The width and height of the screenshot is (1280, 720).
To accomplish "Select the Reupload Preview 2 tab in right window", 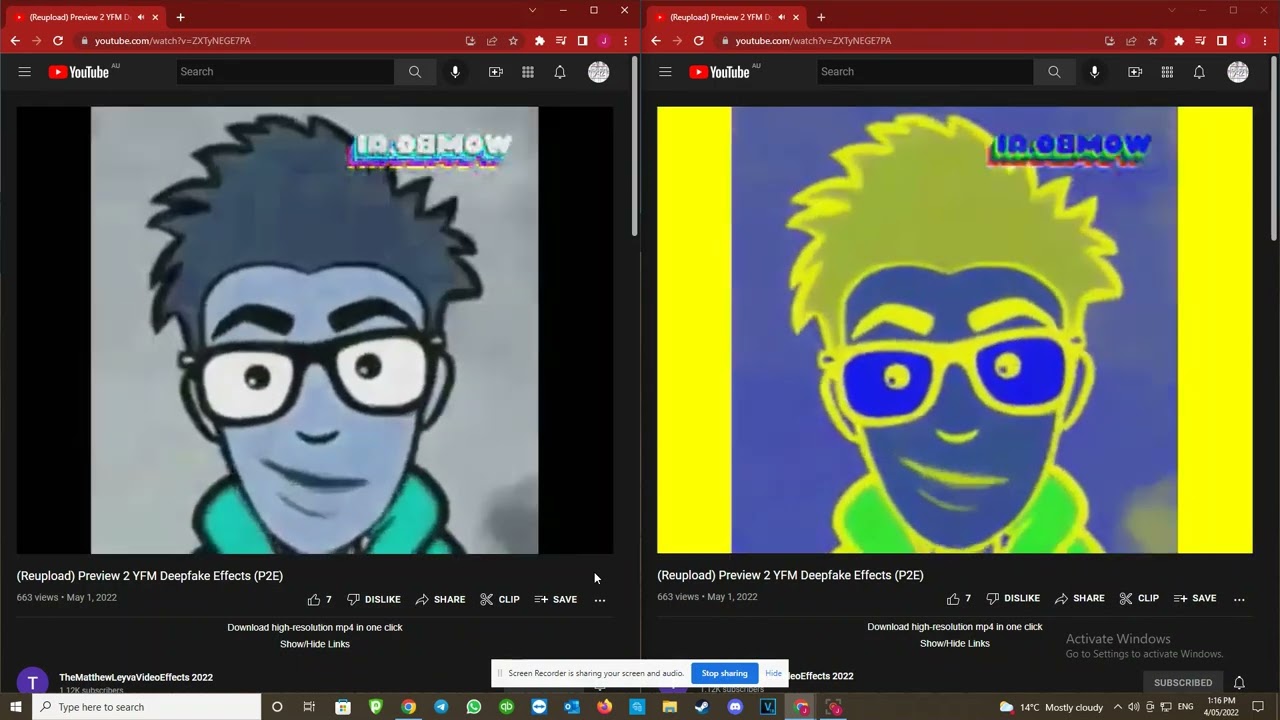I will 720,17.
